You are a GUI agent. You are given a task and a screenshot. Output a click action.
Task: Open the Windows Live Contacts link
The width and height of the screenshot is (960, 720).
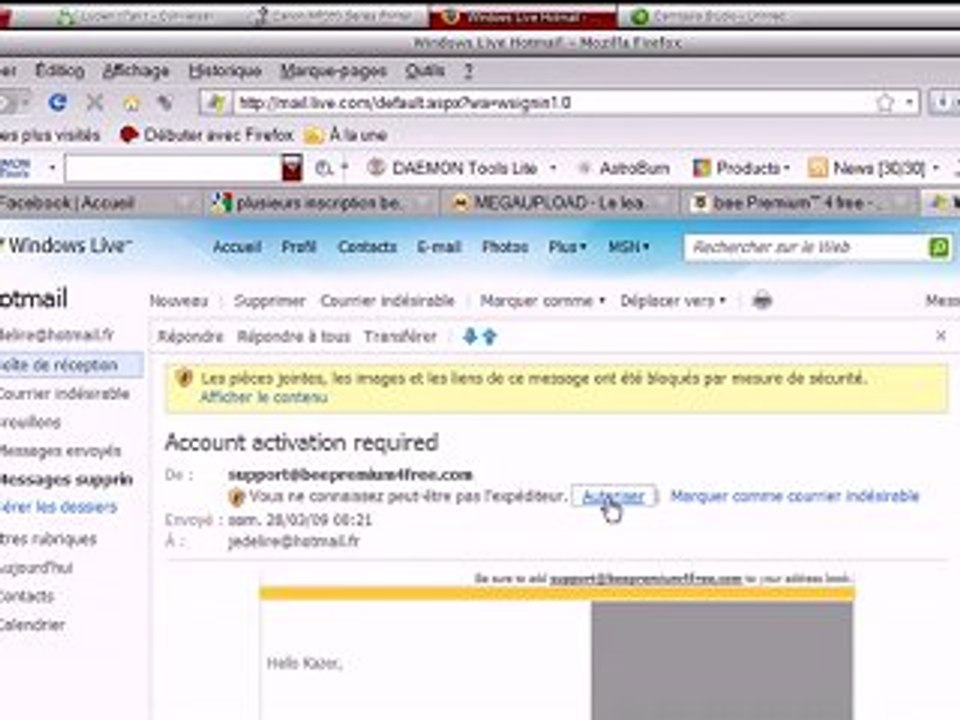367,247
